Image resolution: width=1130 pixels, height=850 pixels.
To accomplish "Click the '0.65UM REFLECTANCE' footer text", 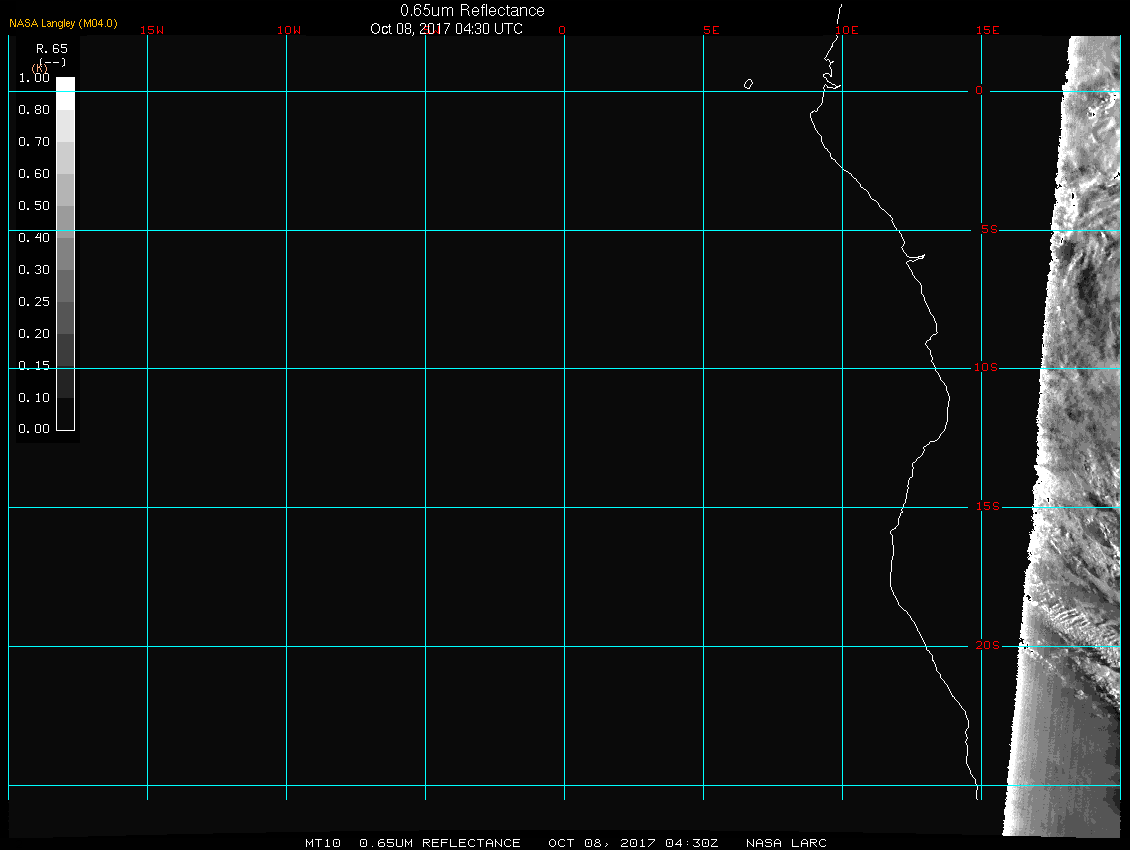I will pyautogui.click(x=440, y=843).
